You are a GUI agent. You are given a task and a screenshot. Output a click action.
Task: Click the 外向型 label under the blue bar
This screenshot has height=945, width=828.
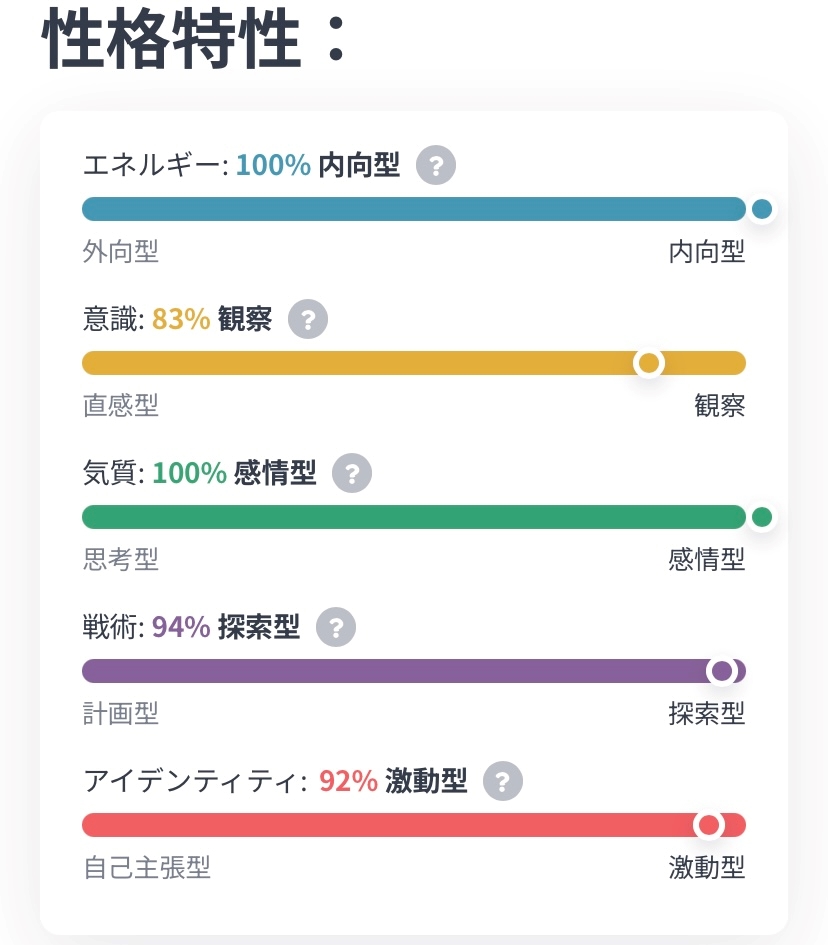(x=120, y=251)
